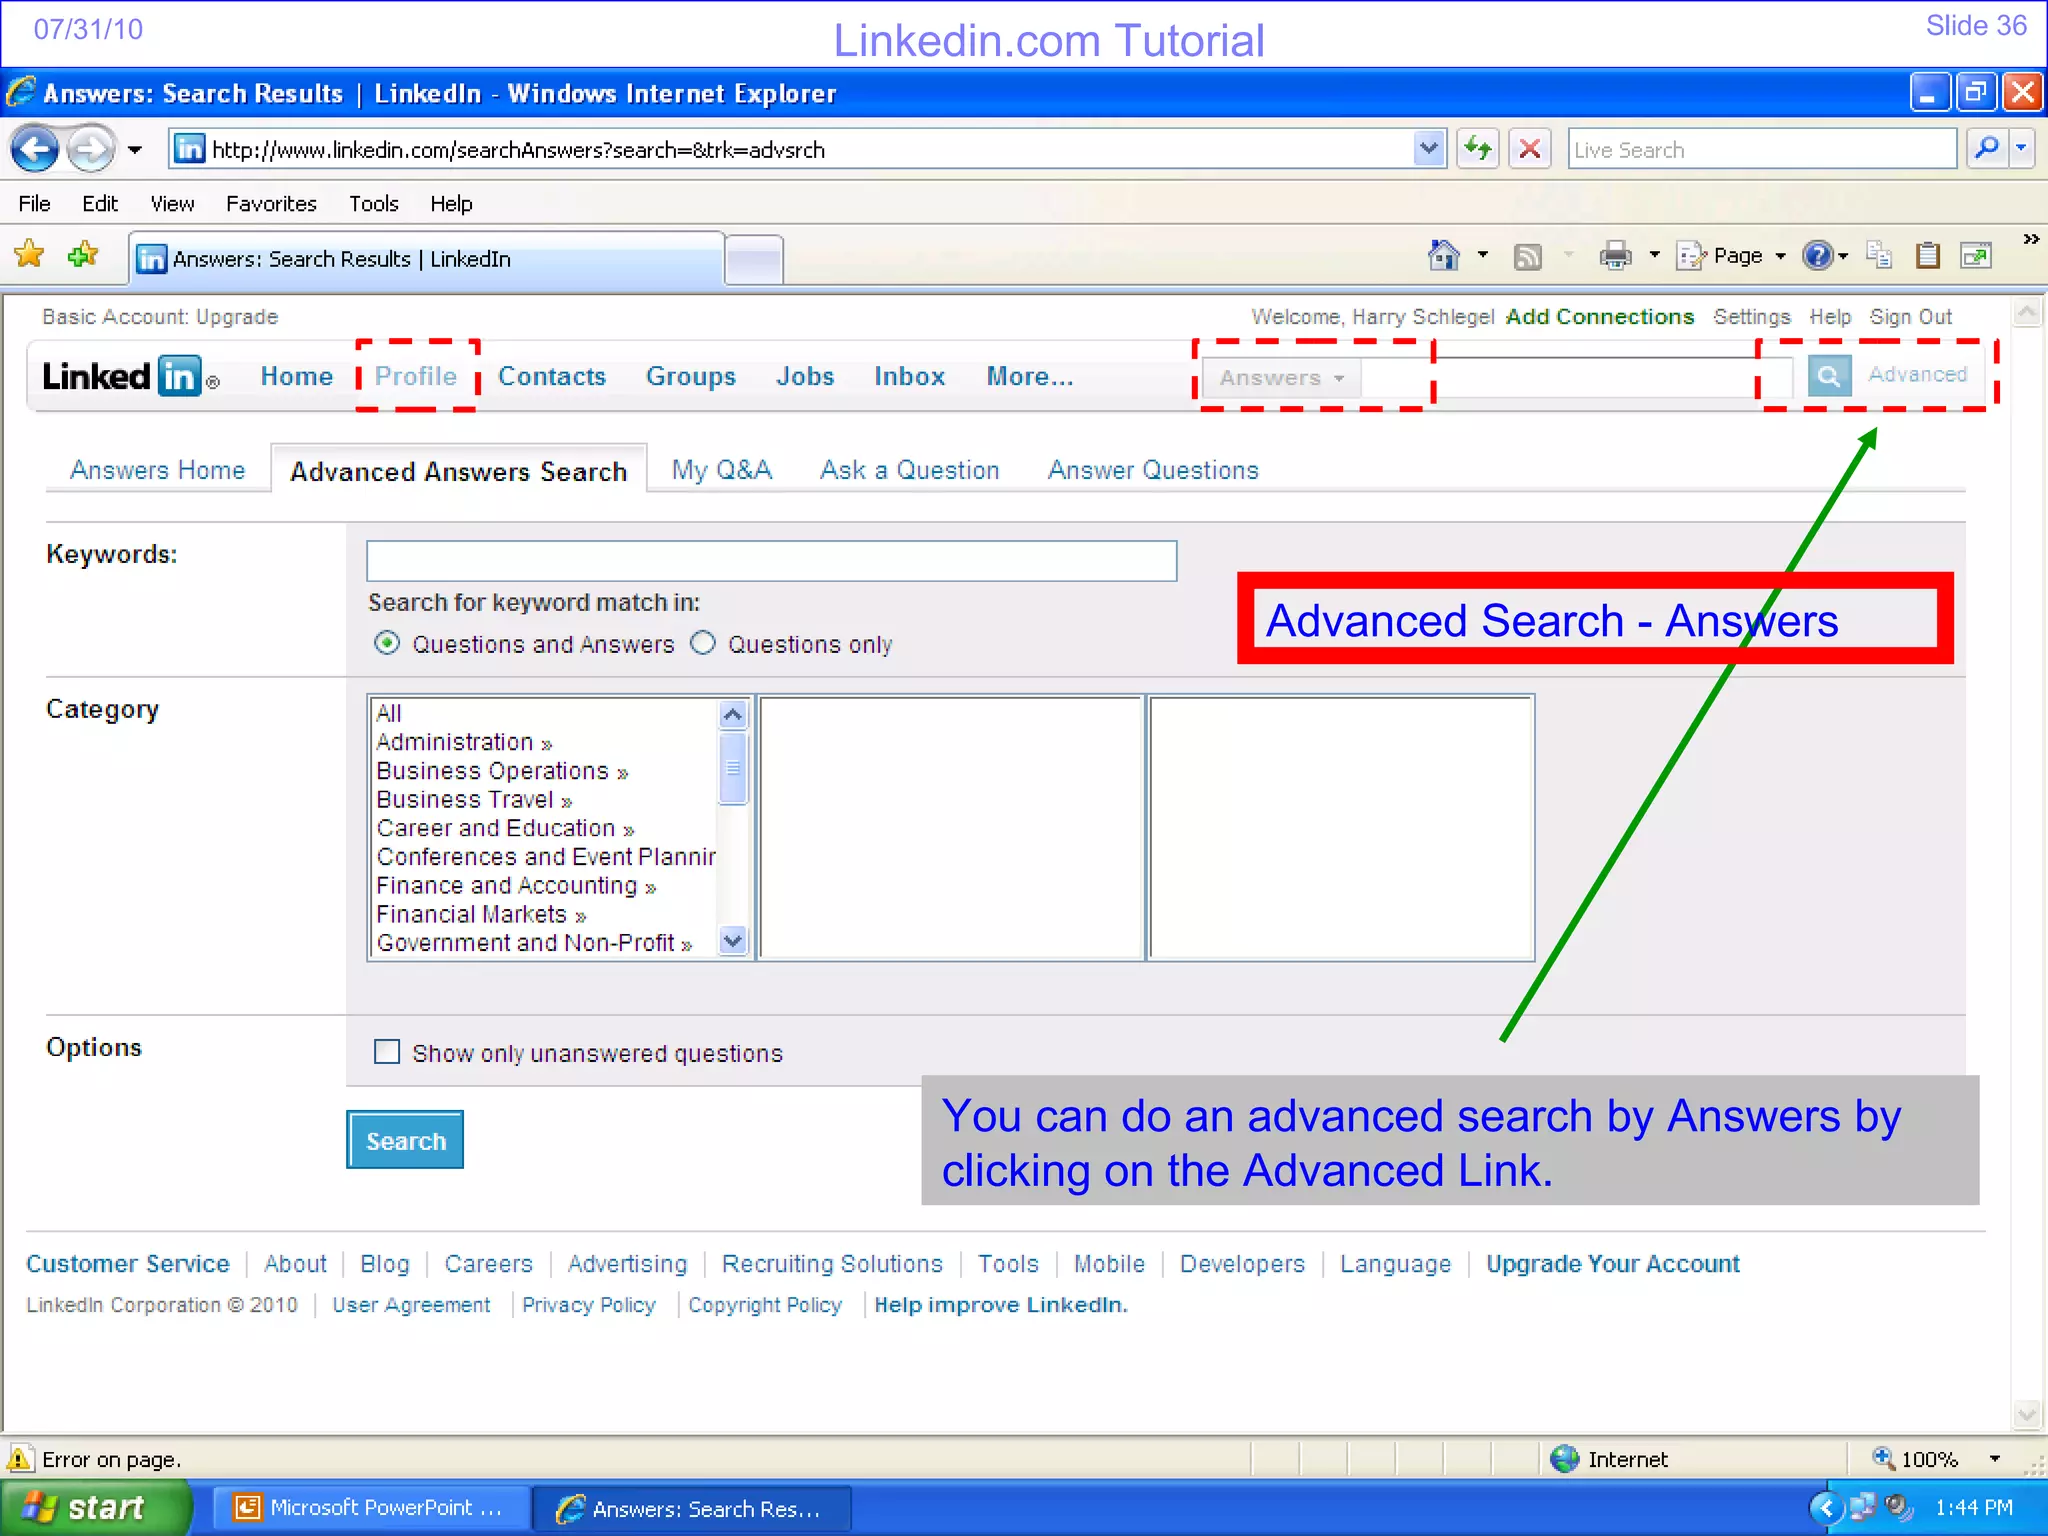This screenshot has width=2048, height=1536.
Task: Click the clipboard icon in IE toolbar
Action: [x=1927, y=256]
